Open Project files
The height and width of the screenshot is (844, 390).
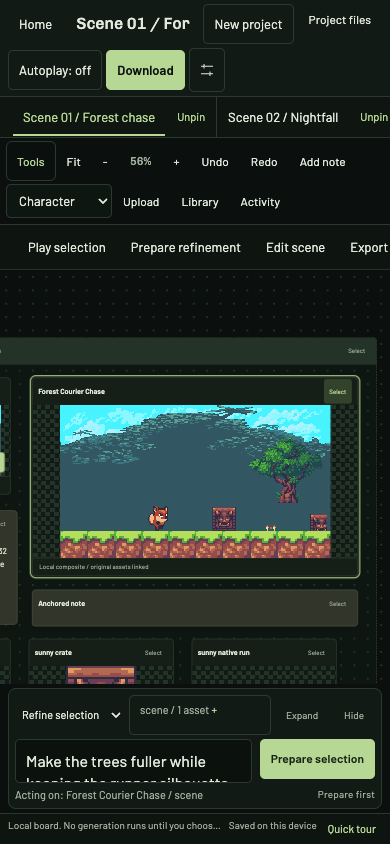click(339, 20)
